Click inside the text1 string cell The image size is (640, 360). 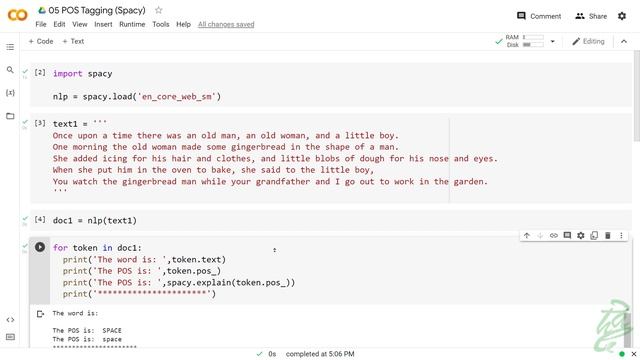(x=331, y=158)
